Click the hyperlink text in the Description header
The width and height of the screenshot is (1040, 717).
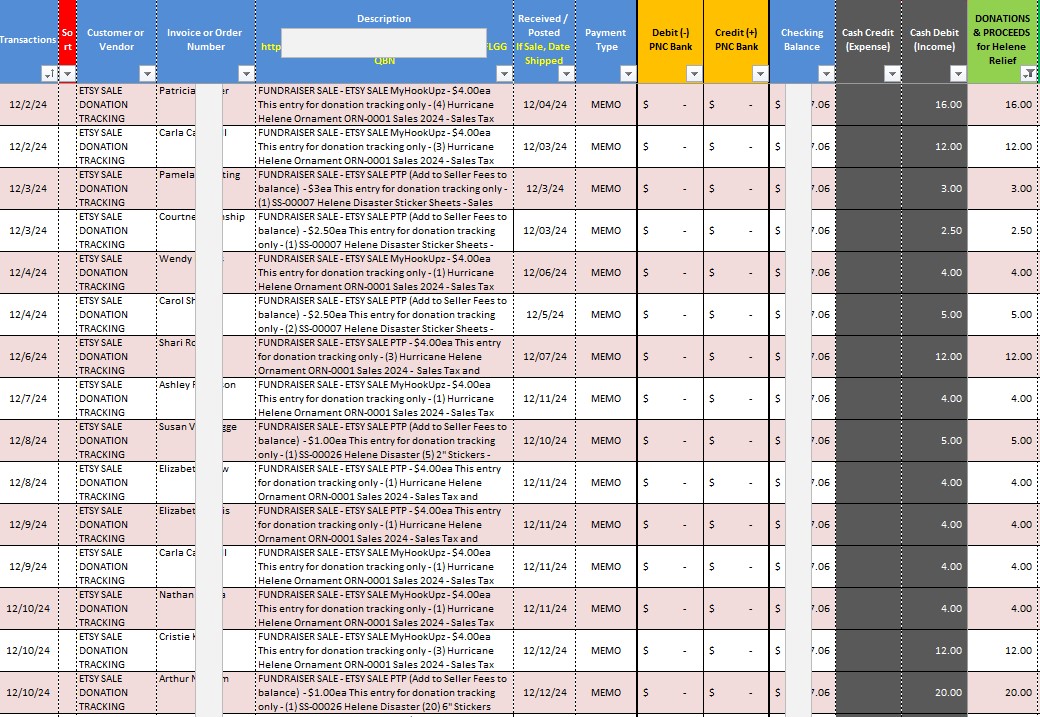(270, 46)
